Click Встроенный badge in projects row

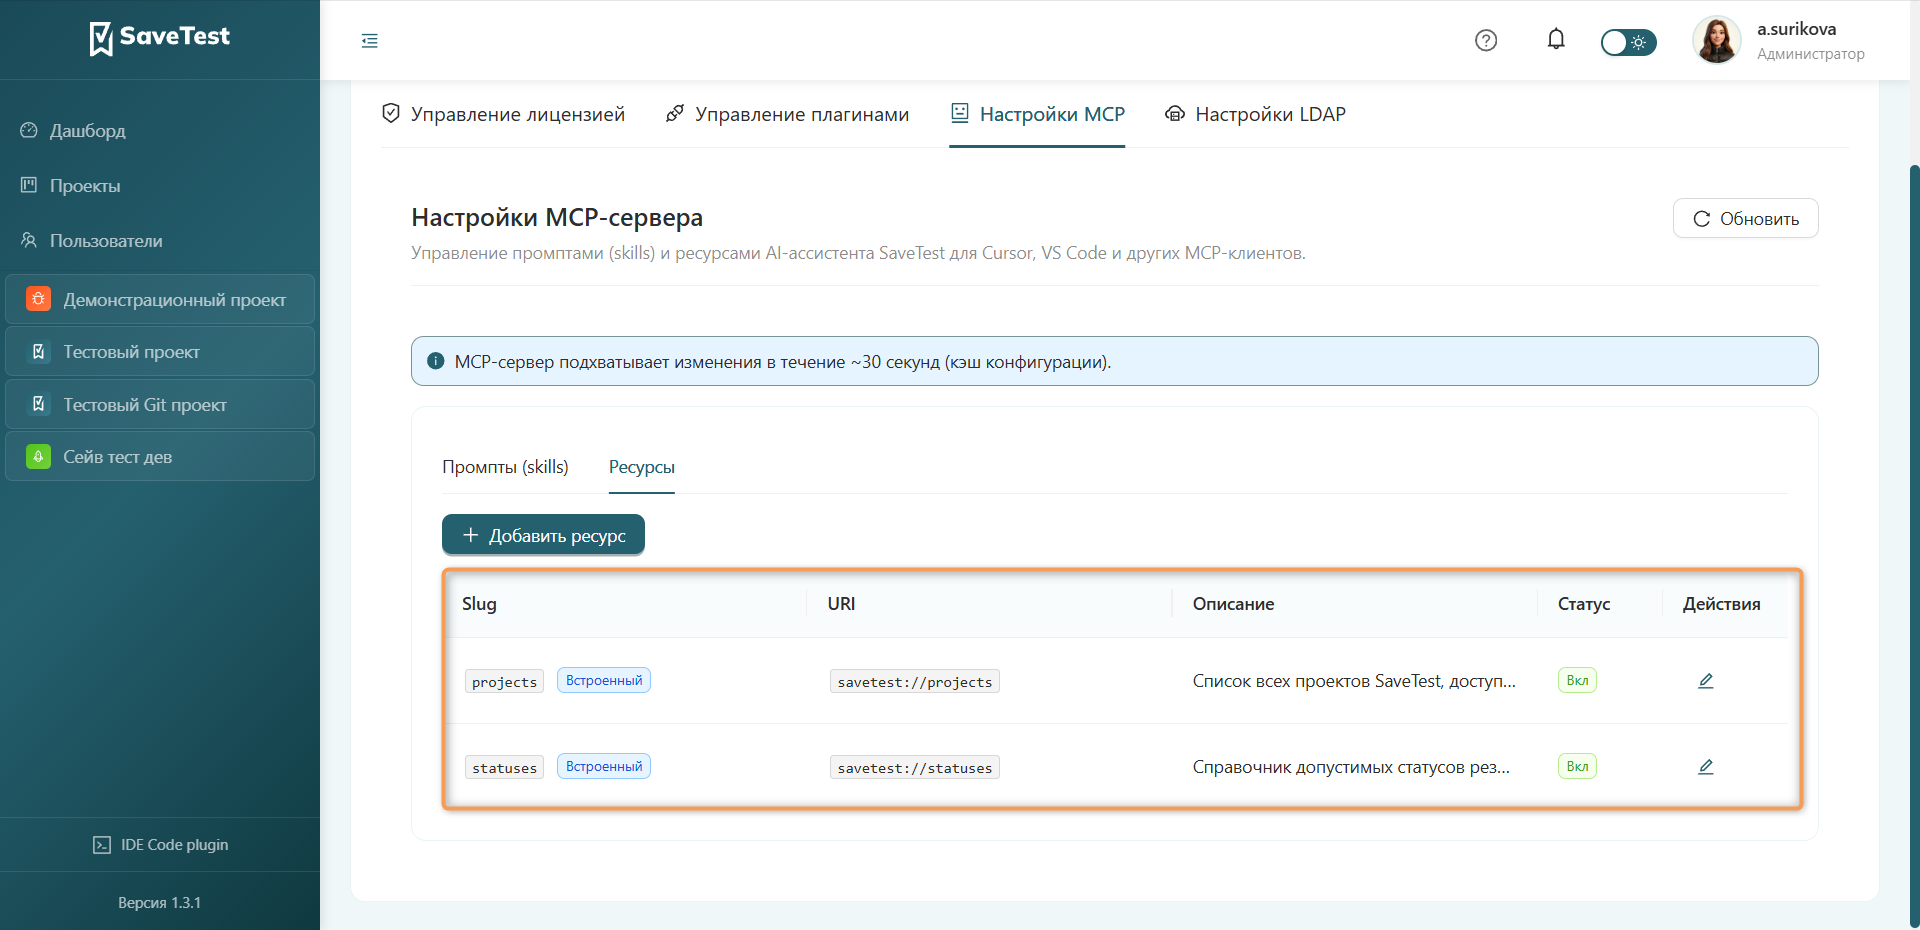tap(604, 681)
